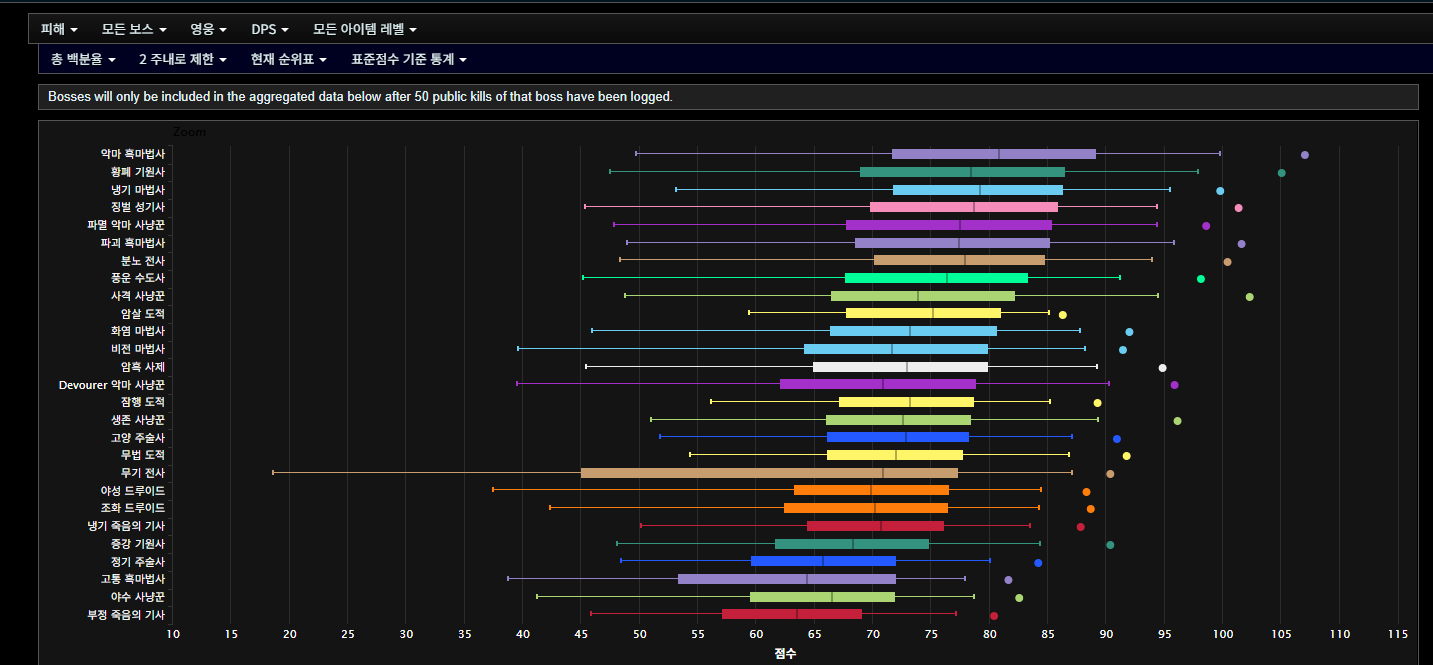This screenshot has width=1433, height=665.
Task: Click the Devourer 악마 사냥꾼 label
Action: point(111,385)
